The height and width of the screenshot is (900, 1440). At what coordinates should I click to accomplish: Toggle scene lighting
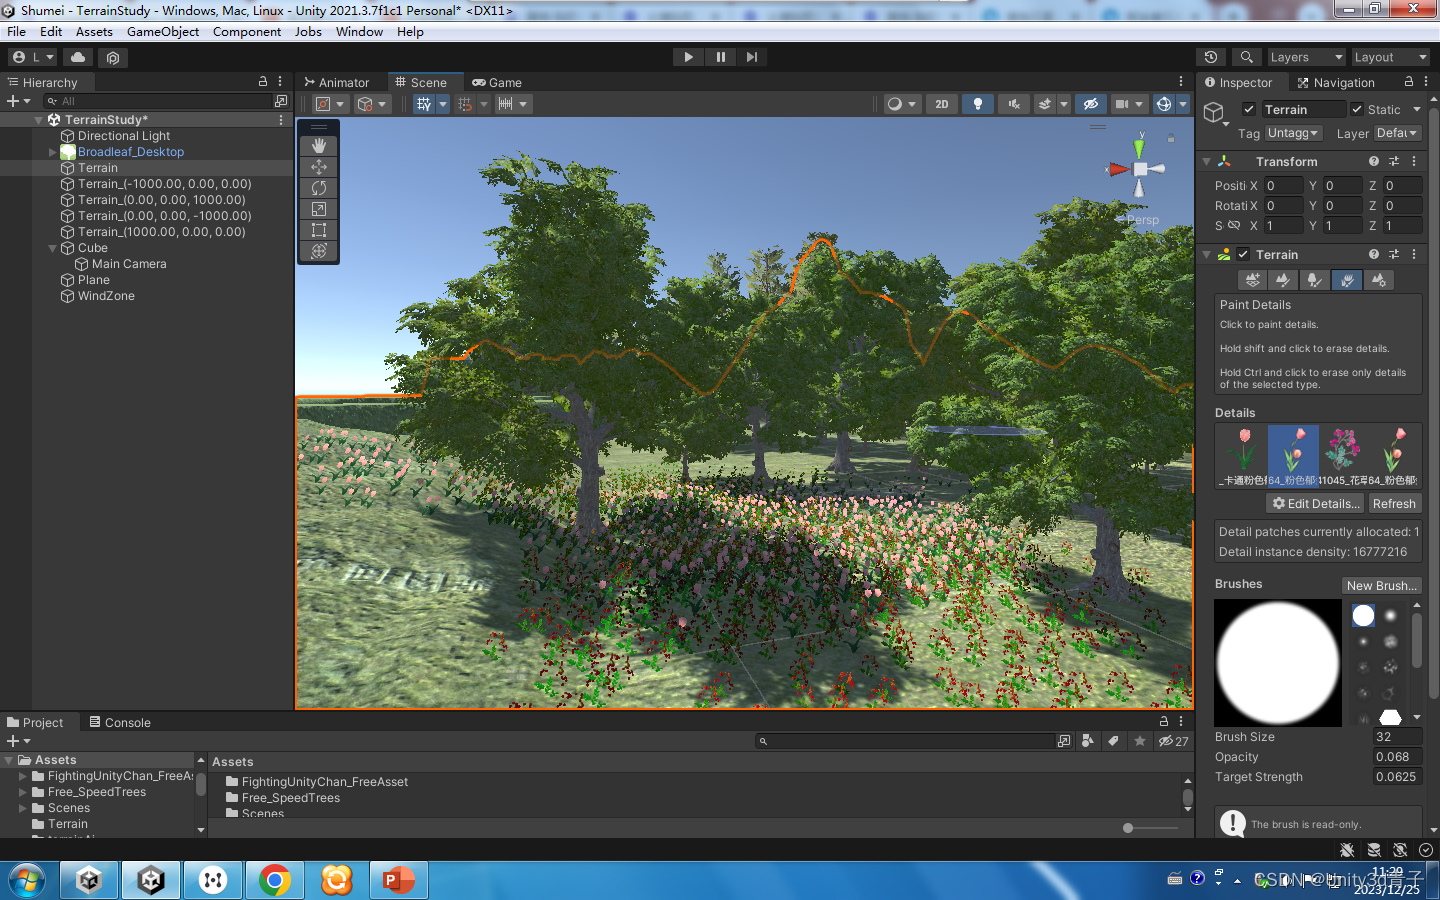tap(977, 104)
